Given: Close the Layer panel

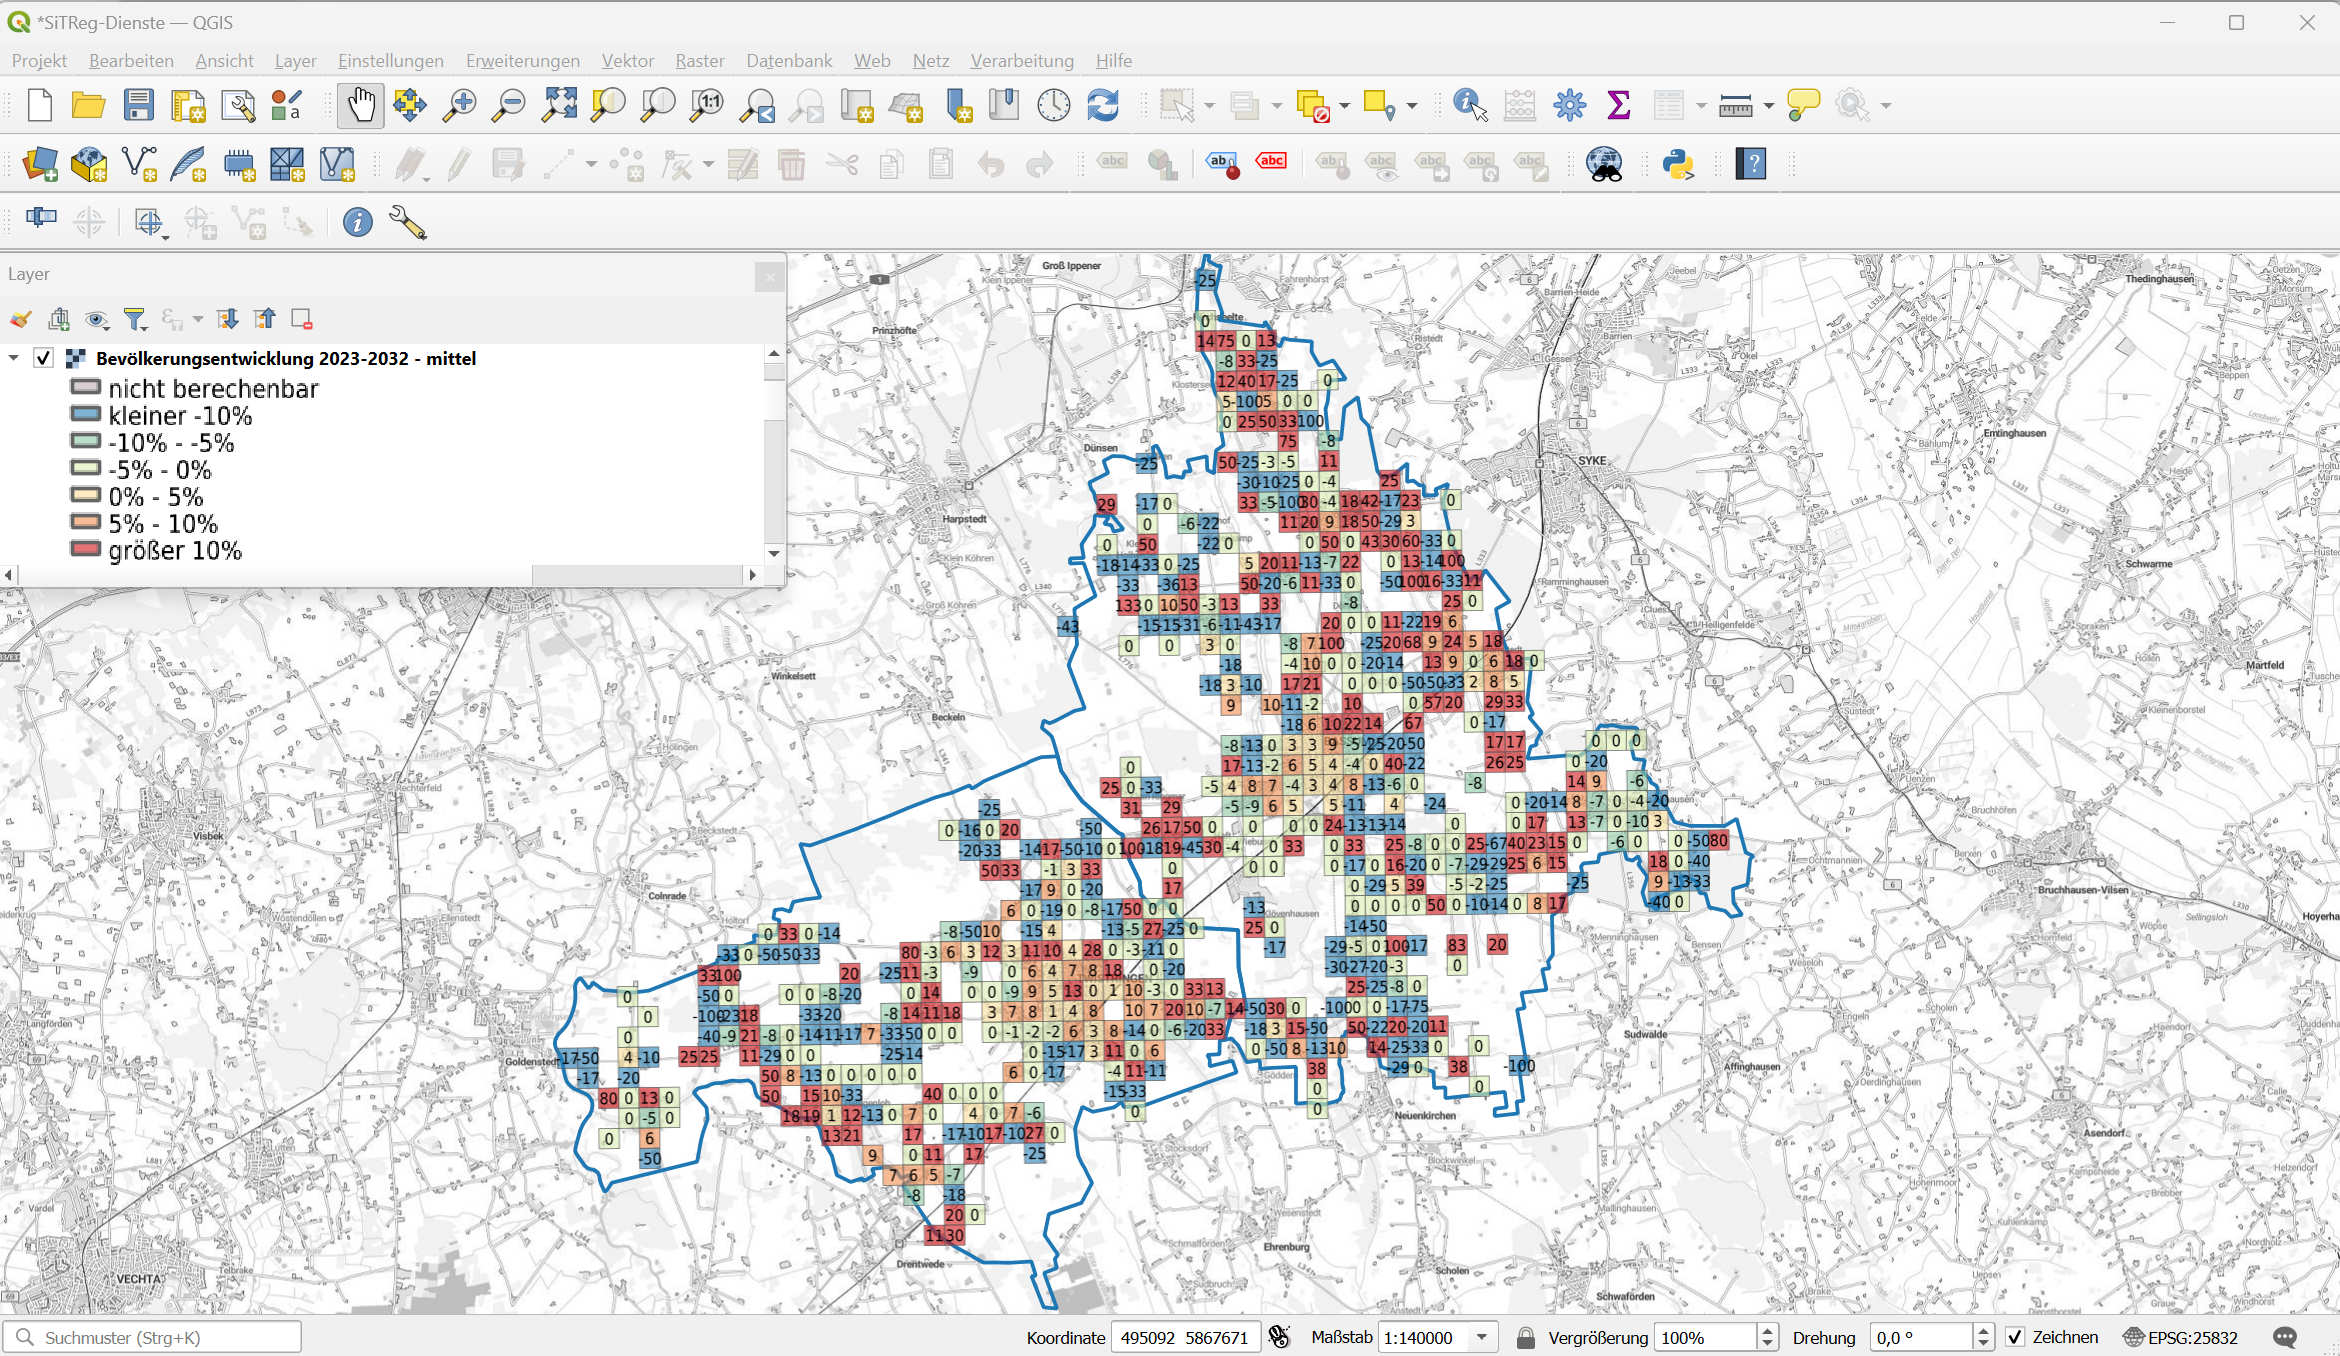Looking at the screenshot, I should click(769, 277).
